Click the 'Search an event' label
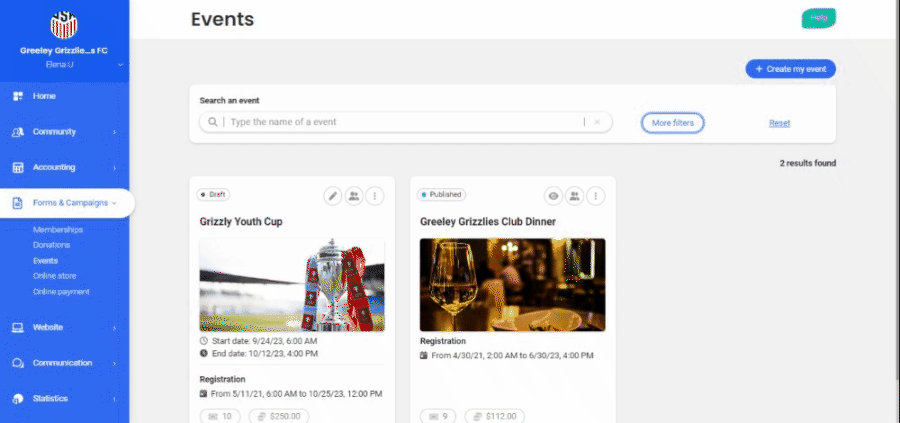Image resolution: width=900 pixels, height=423 pixels. point(230,100)
